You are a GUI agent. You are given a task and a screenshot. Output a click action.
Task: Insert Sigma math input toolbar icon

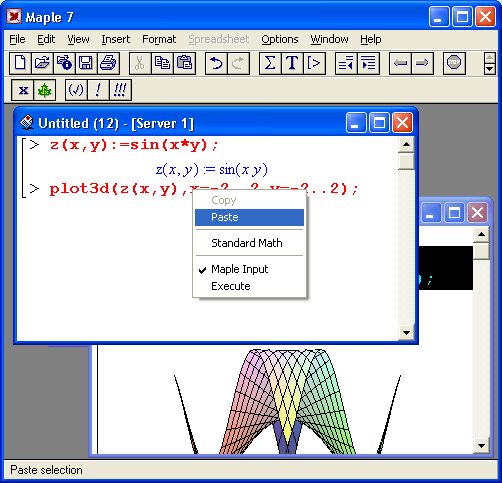[x=270, y=63]
